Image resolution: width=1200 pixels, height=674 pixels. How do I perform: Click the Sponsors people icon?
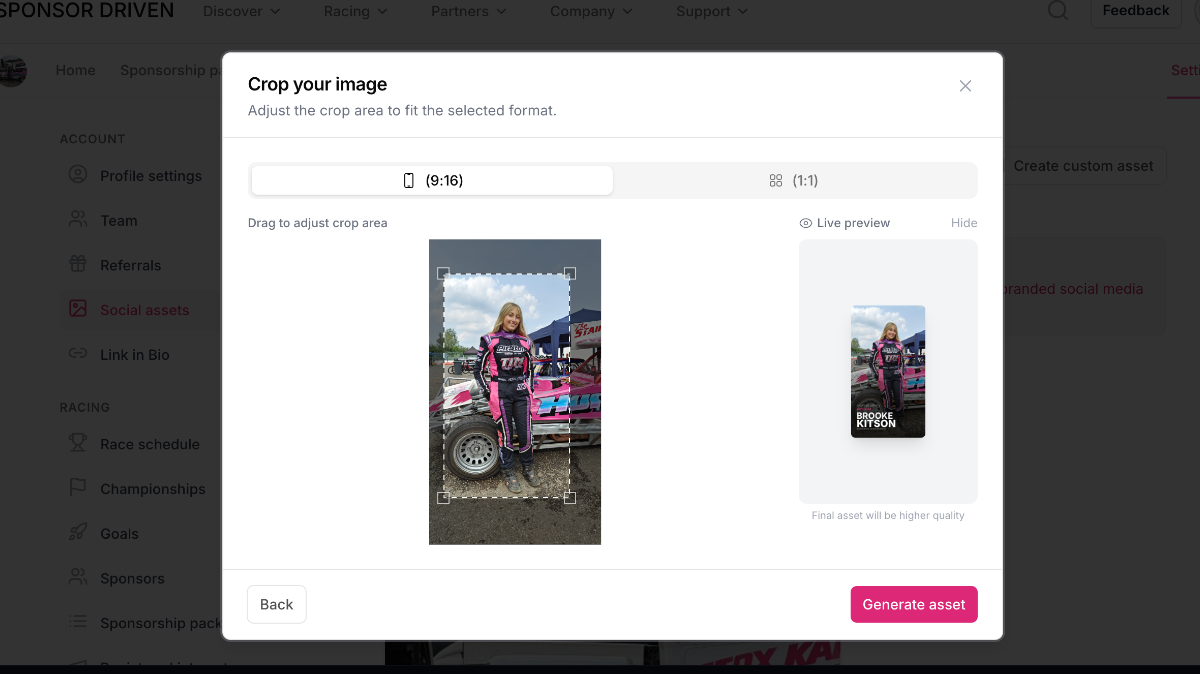(x=78, y=577)
